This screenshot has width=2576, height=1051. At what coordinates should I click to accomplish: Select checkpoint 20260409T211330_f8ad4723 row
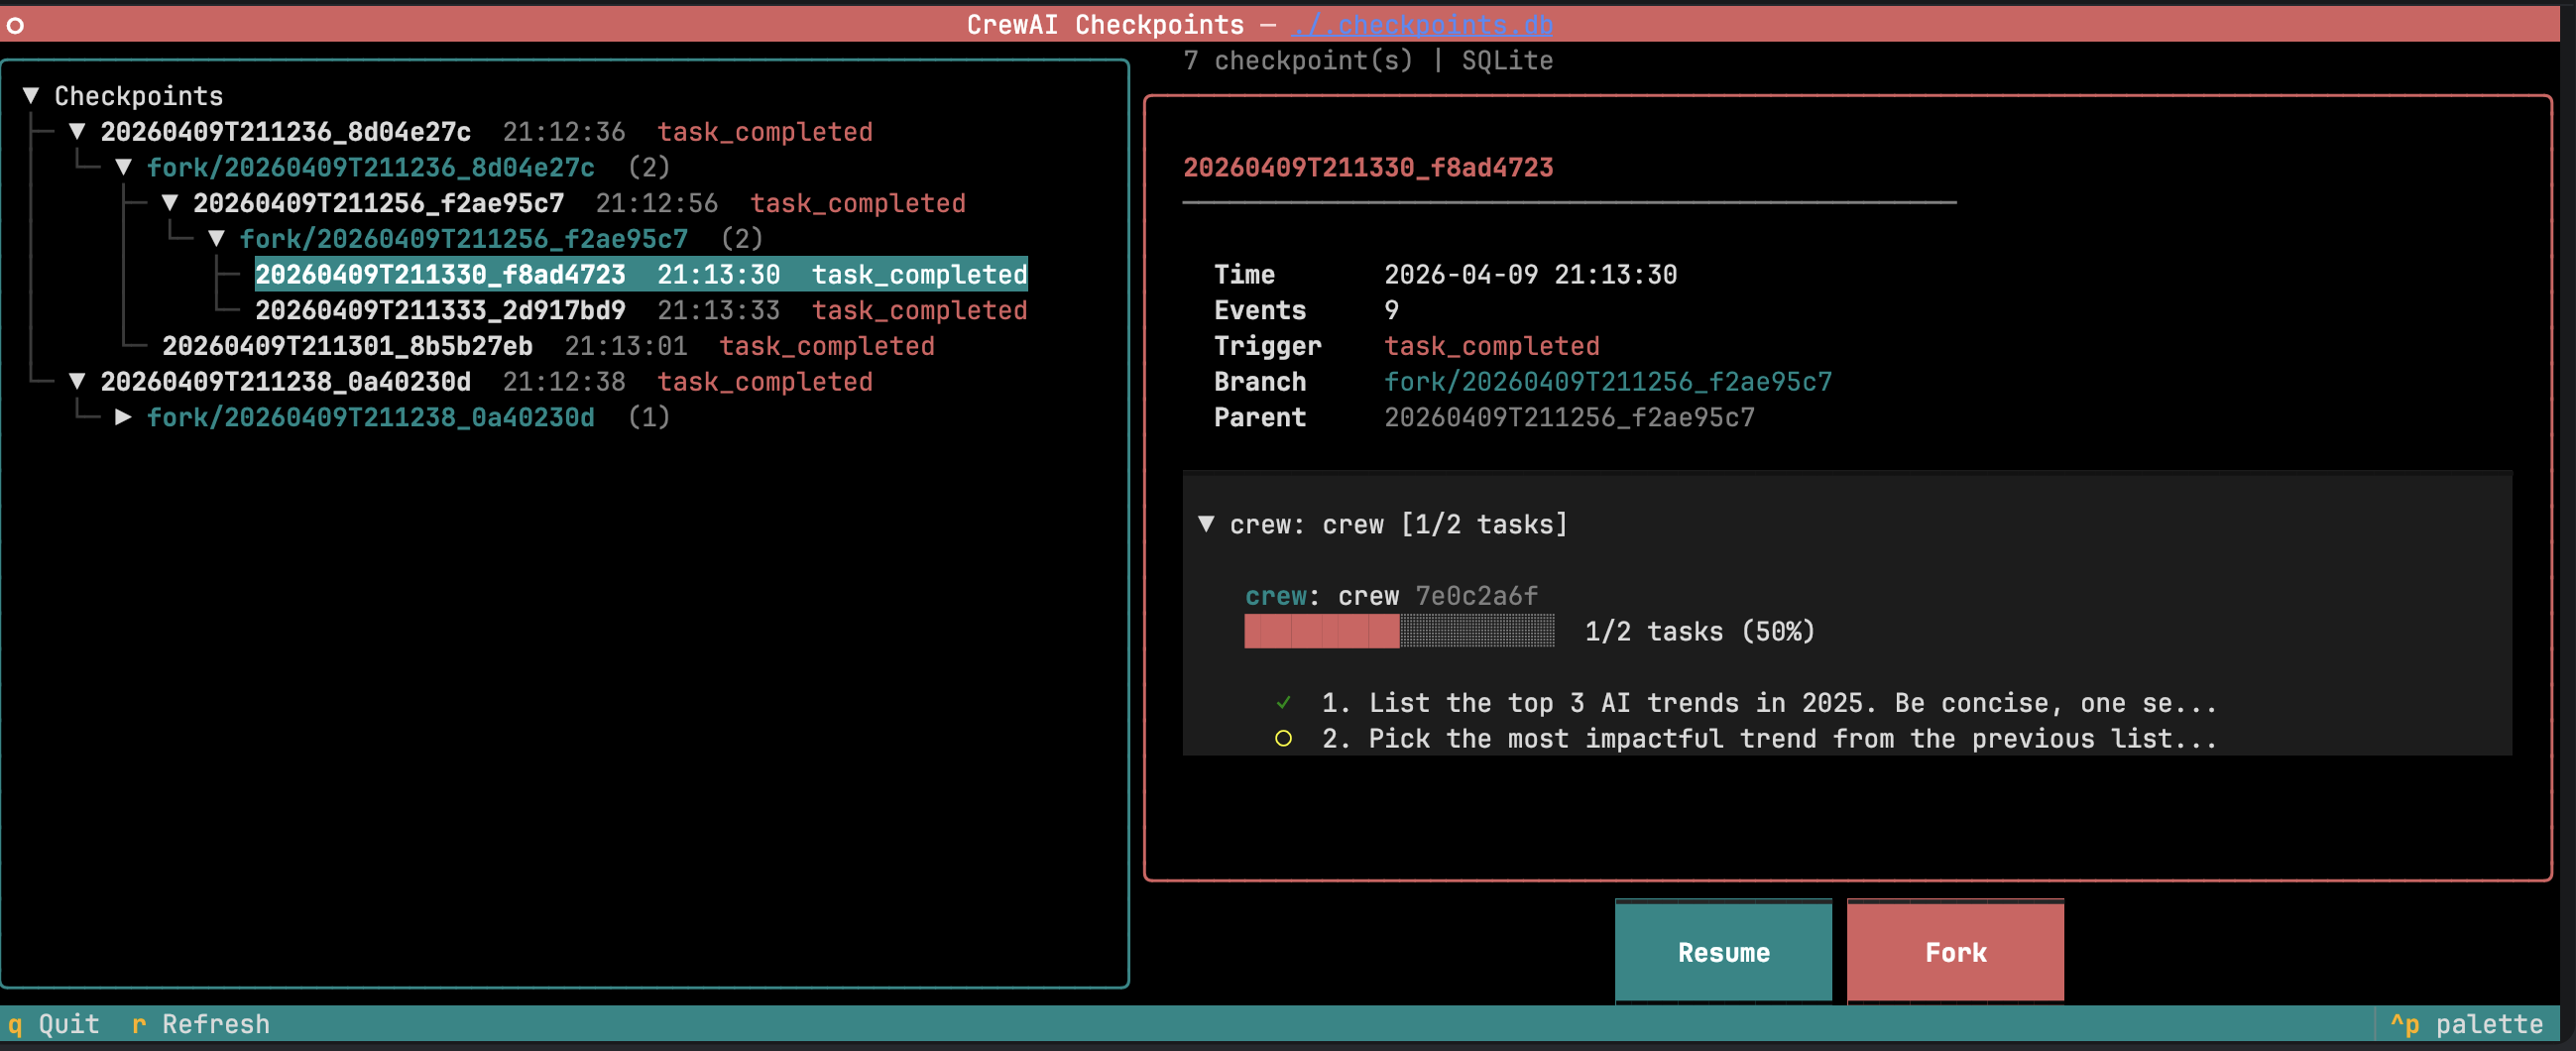641,274
